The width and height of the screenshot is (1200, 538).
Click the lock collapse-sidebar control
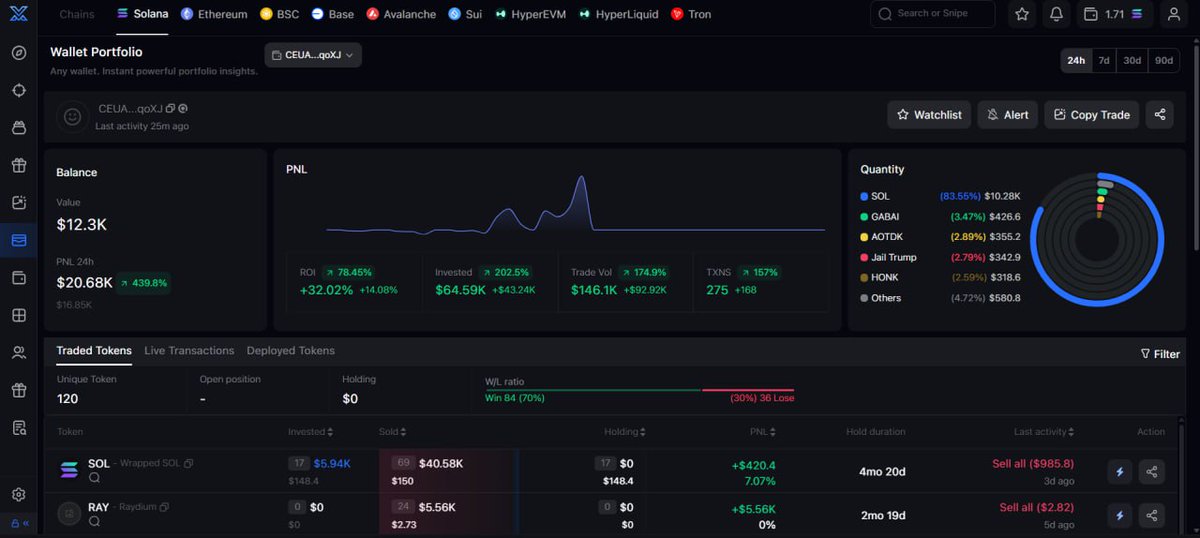[x=18, y=523]
